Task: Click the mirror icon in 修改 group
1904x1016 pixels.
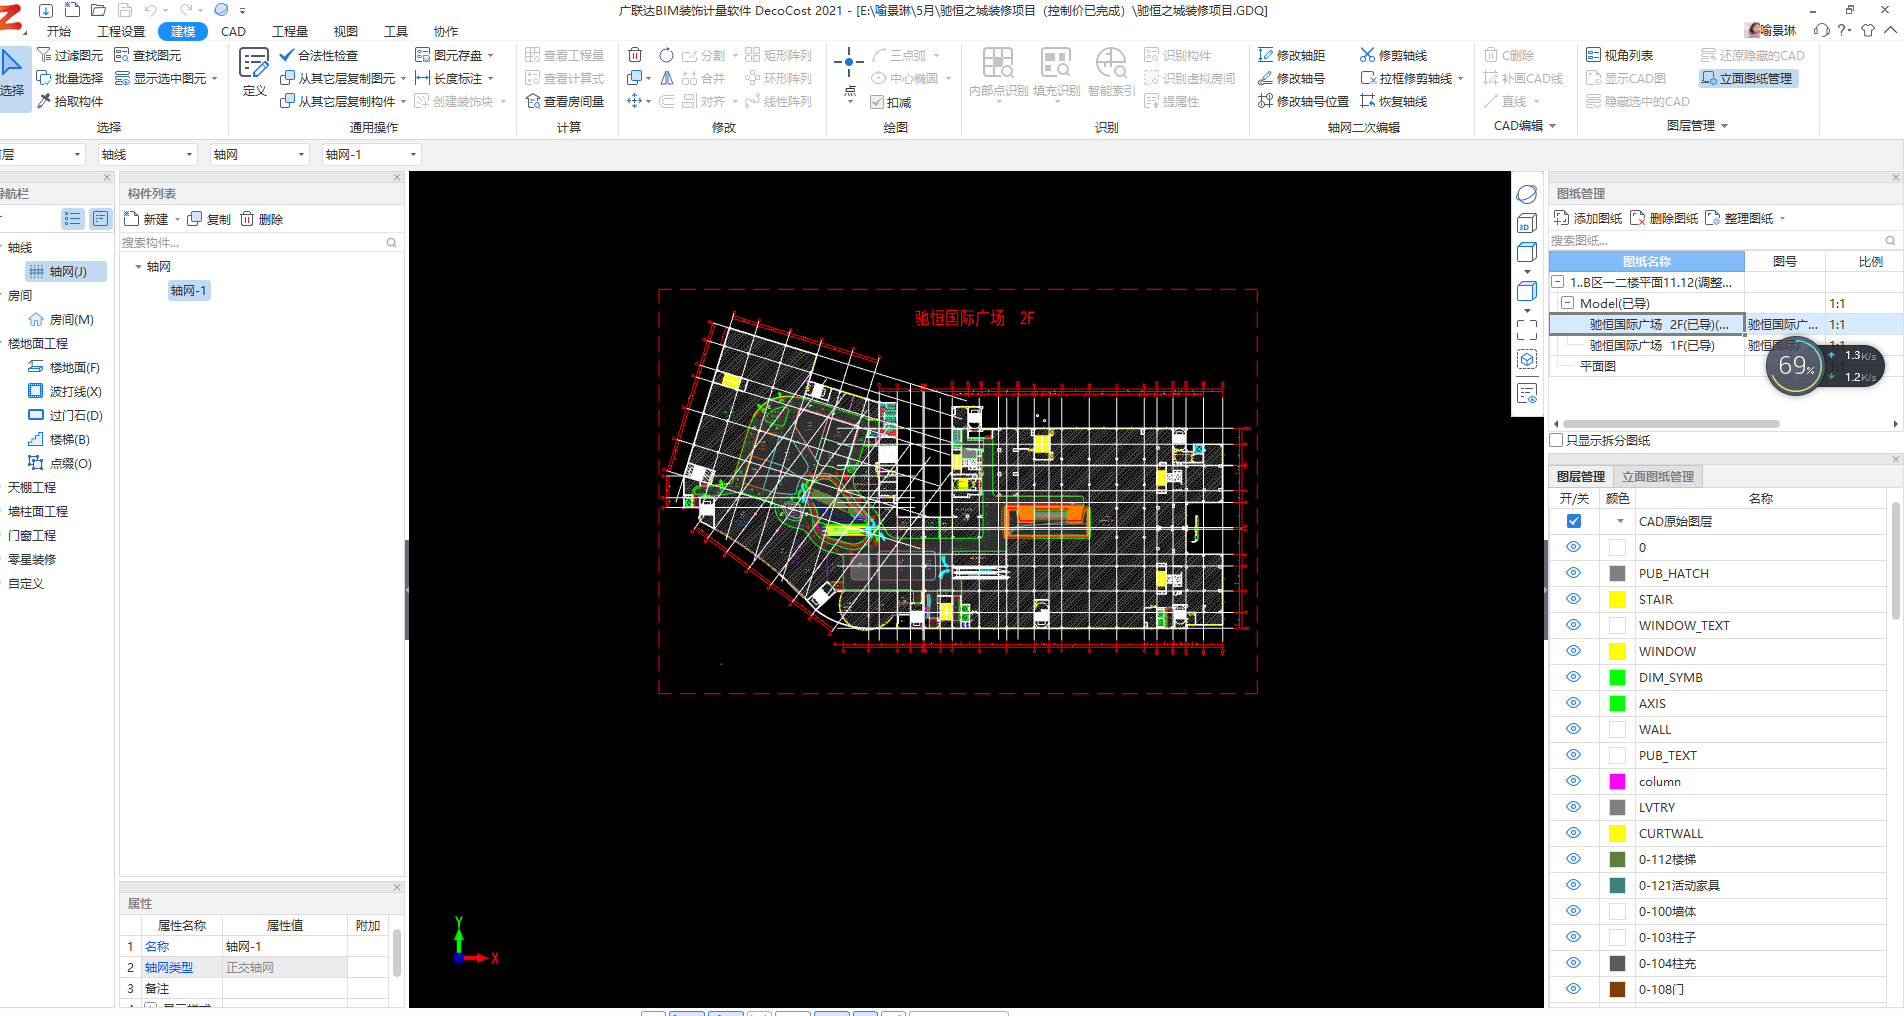Action: click(666, 78)
